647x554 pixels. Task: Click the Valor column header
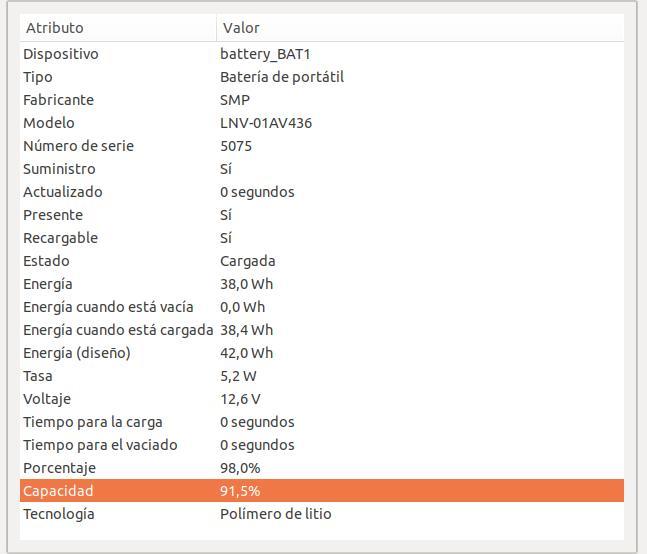[420, 28]
